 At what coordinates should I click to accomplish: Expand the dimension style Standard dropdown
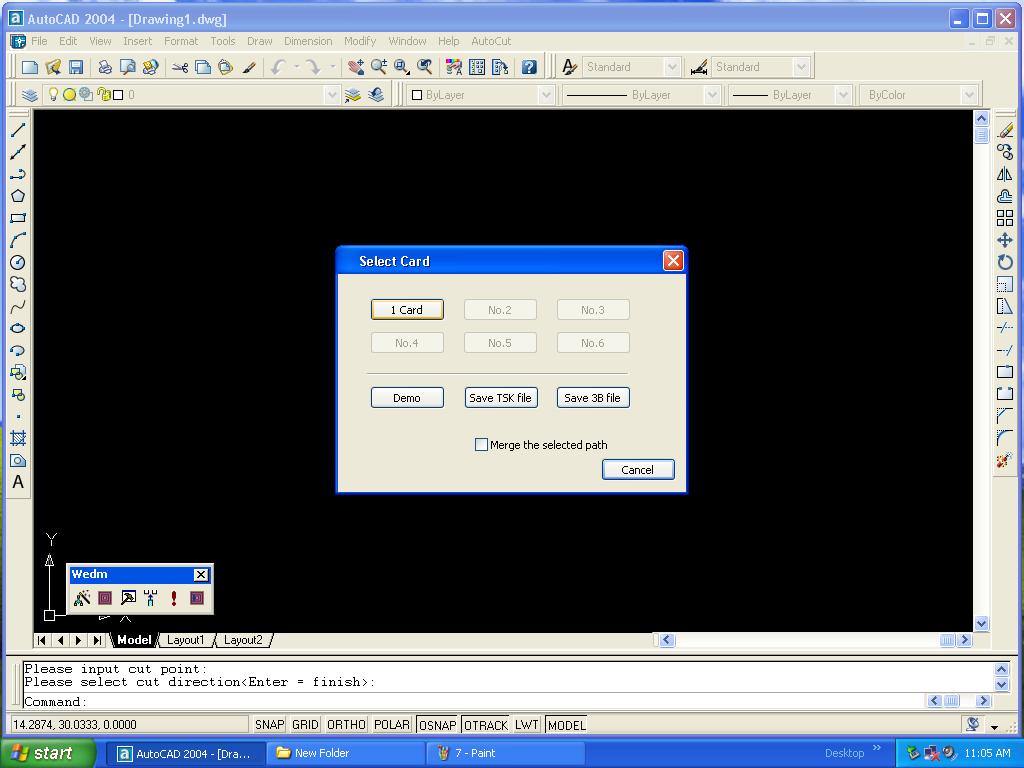(801, 67)
